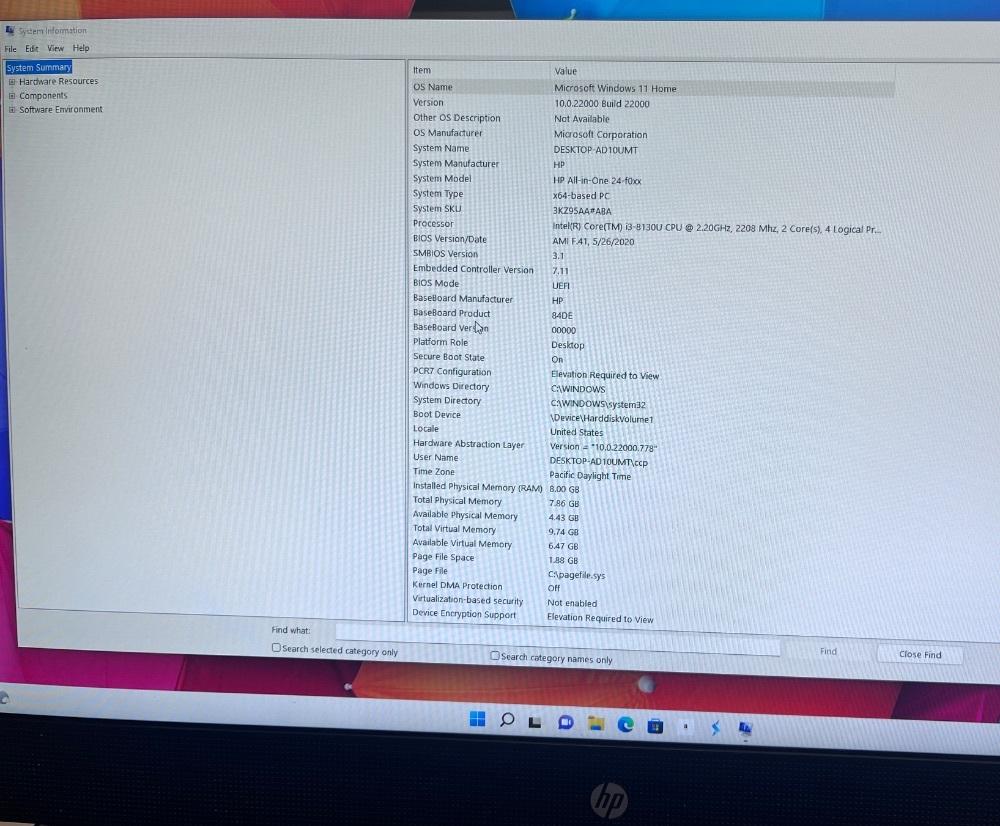The height and width of the screenshot is (826, 1000).
Task: Open the View menu
Action: tap(55, 48)
